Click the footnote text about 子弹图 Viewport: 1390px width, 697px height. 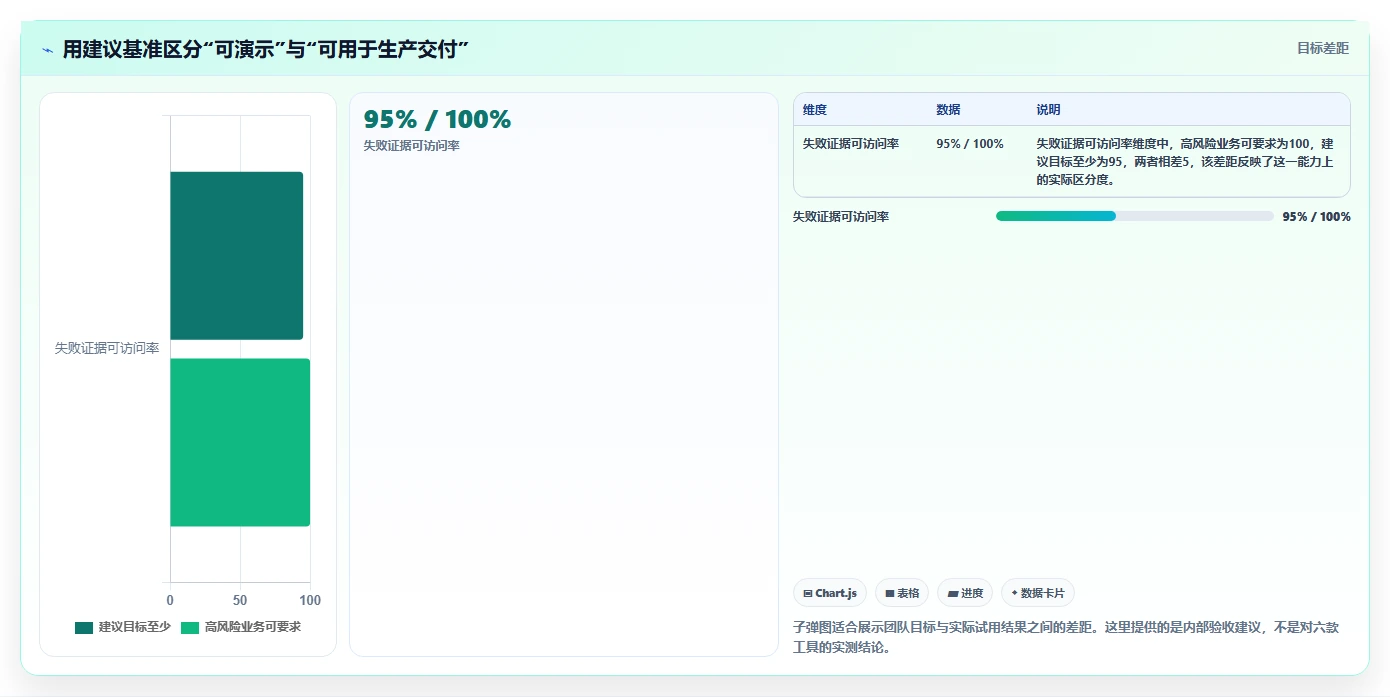1066,637
